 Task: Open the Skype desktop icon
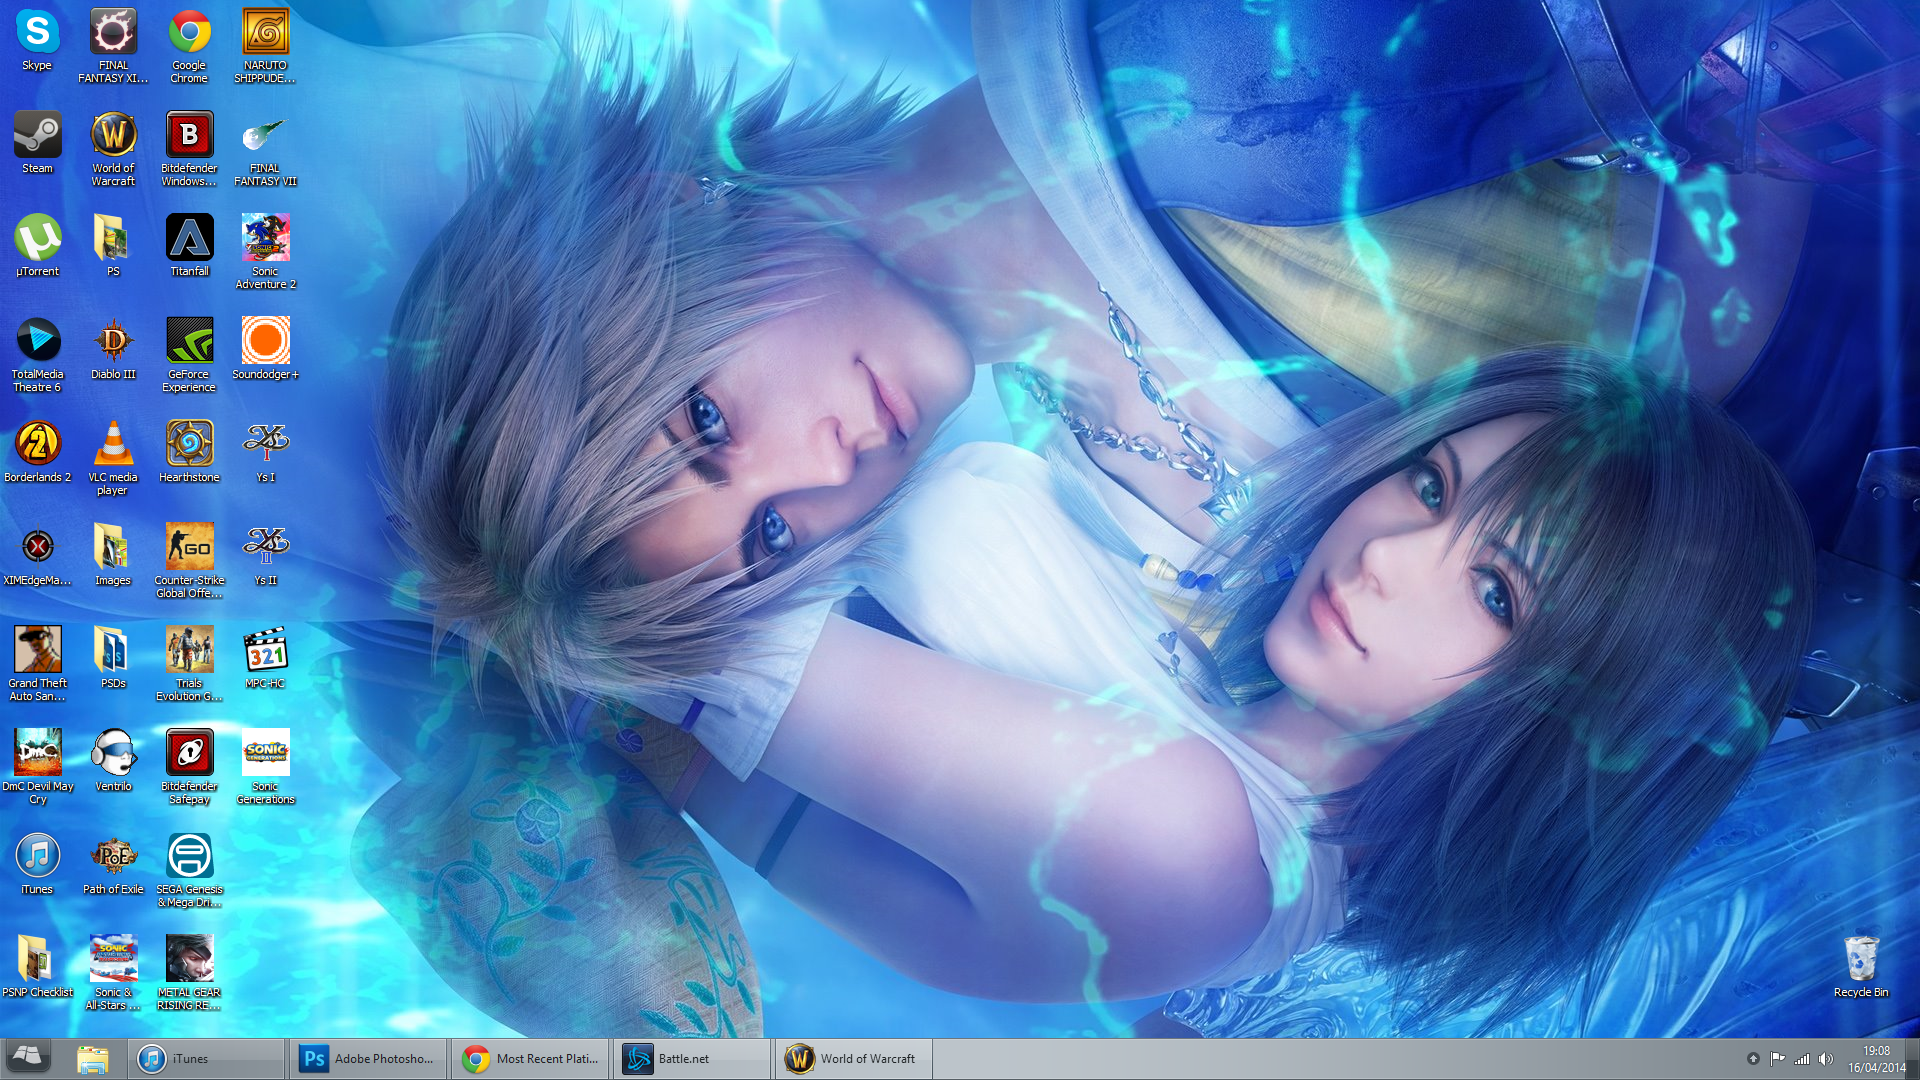coord(37,40)
